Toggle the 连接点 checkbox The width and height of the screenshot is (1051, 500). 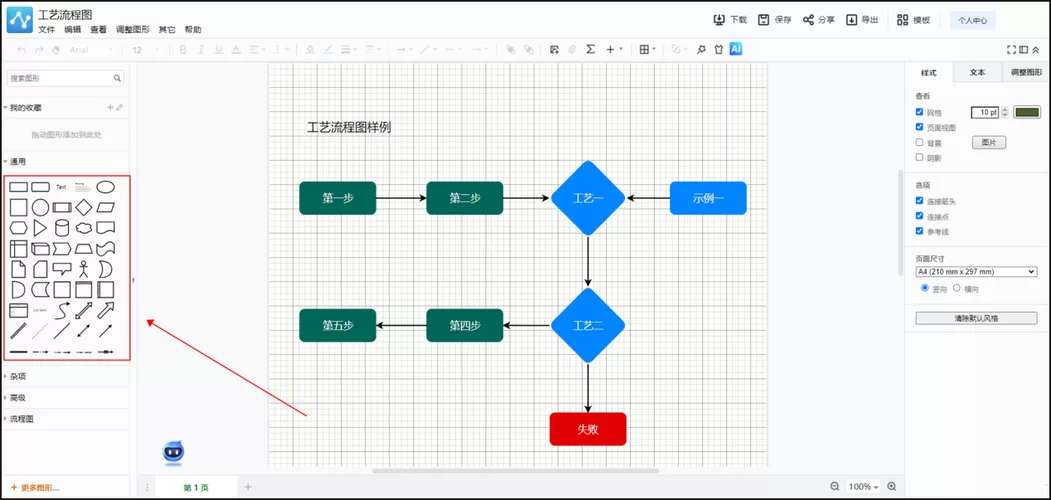(920, 216)
